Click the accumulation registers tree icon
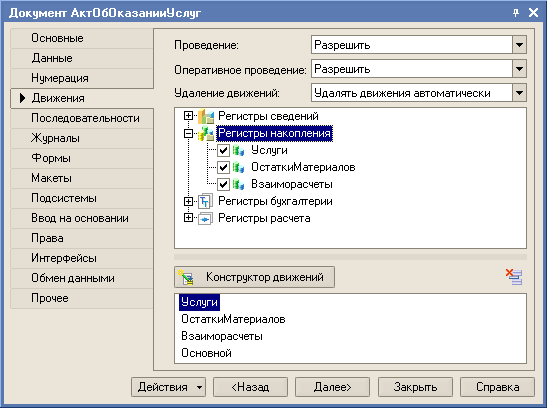Screen dimensions: 547x408 pyautogui.click(x=206, y=133)
